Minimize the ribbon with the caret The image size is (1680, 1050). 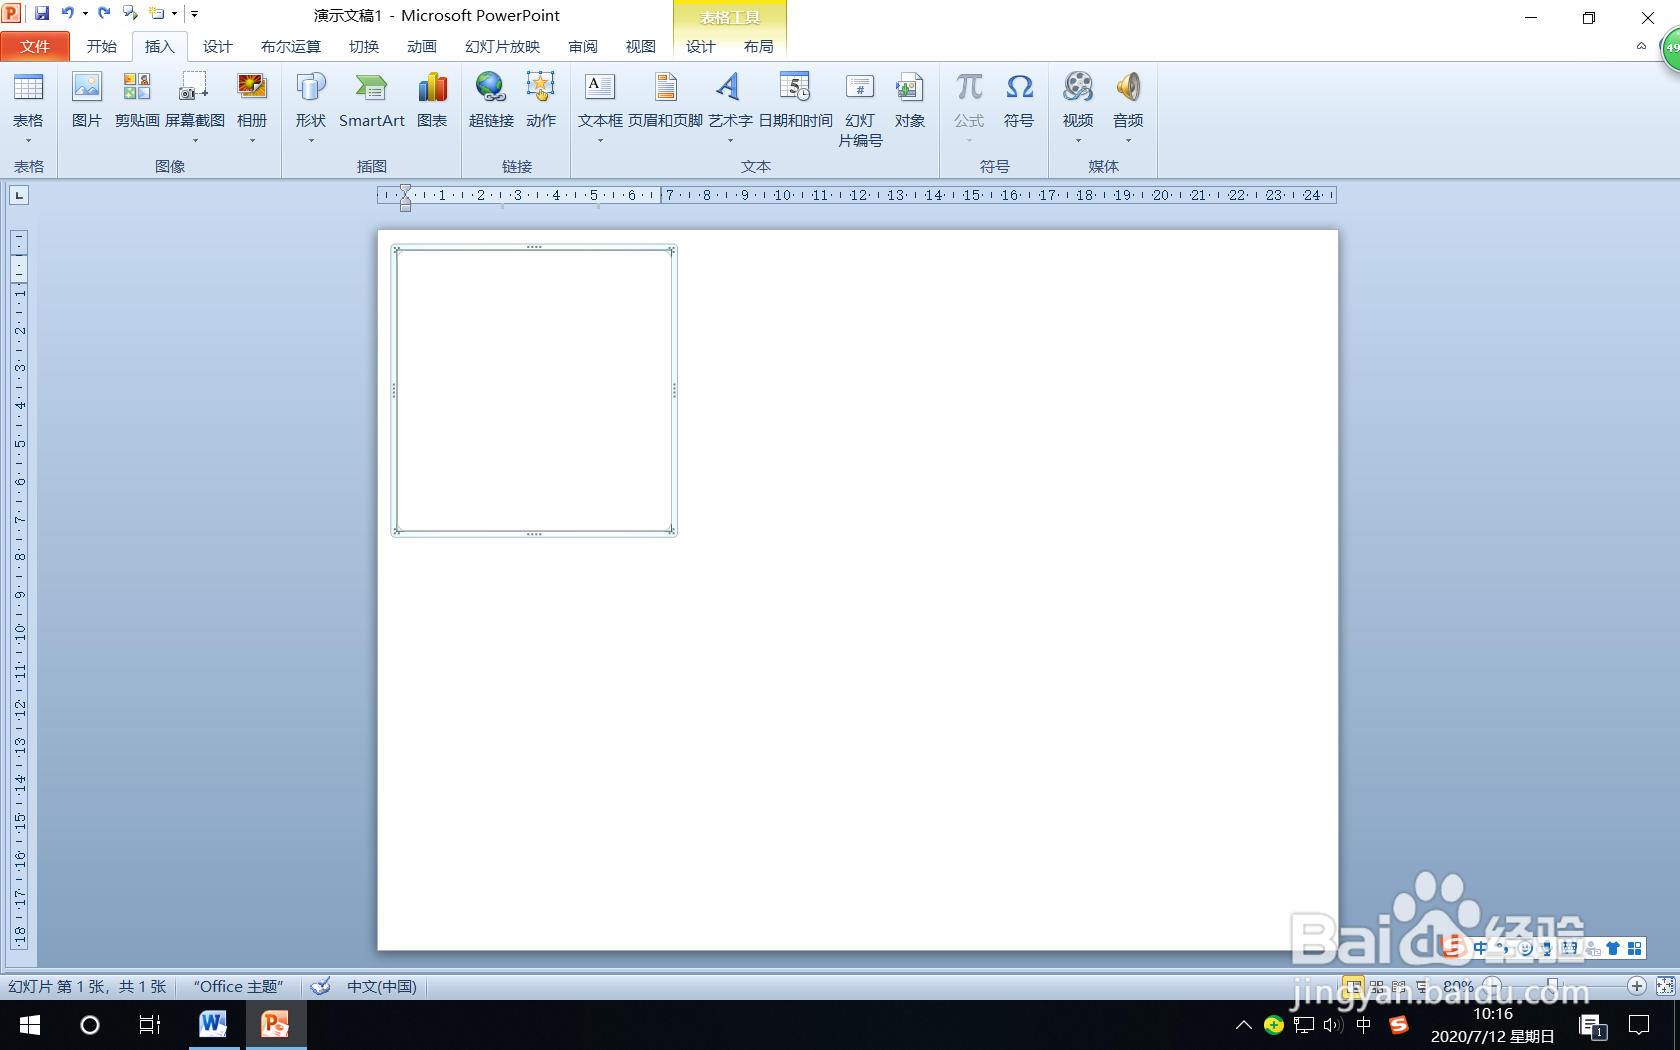[x=1641, y=46]
